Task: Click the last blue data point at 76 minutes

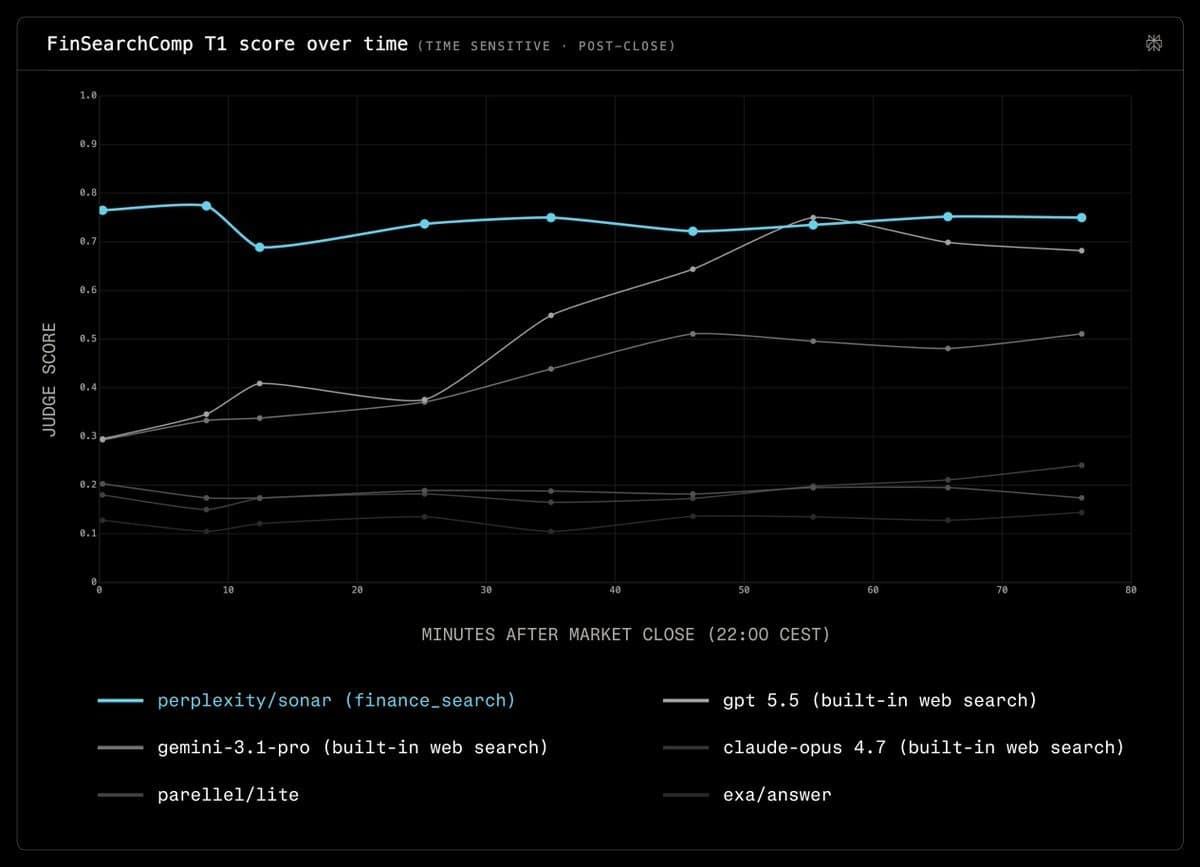Action: pyautogui.click(x=1081, y=217)
